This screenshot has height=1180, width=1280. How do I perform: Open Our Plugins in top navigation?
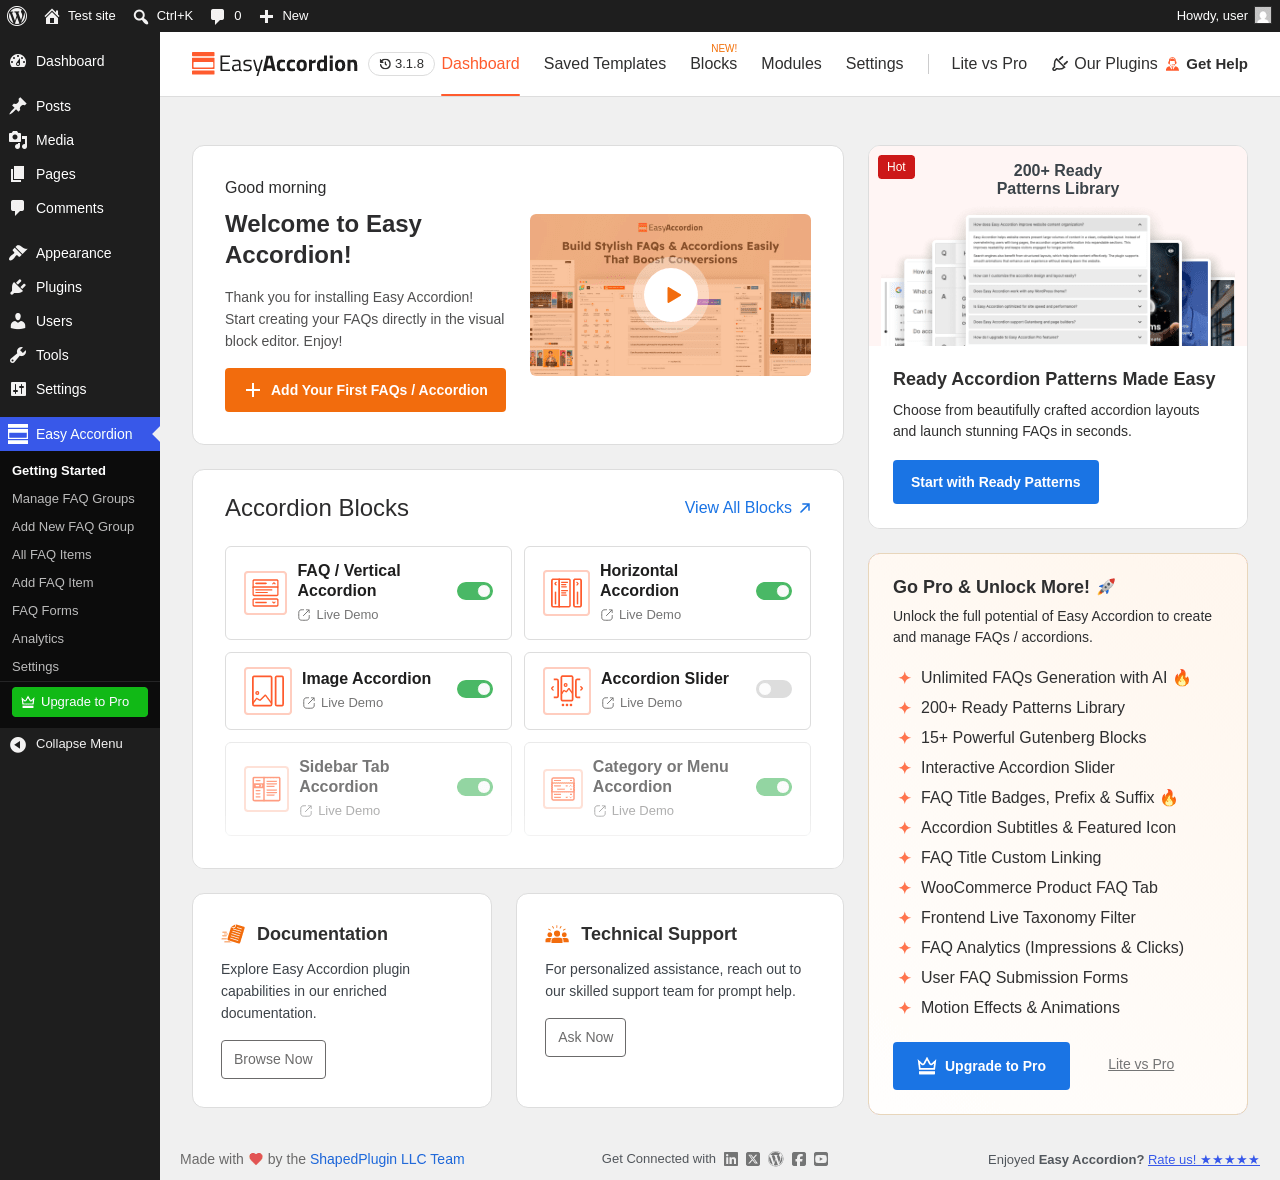pyautogui.click(x=1104, y=64)
